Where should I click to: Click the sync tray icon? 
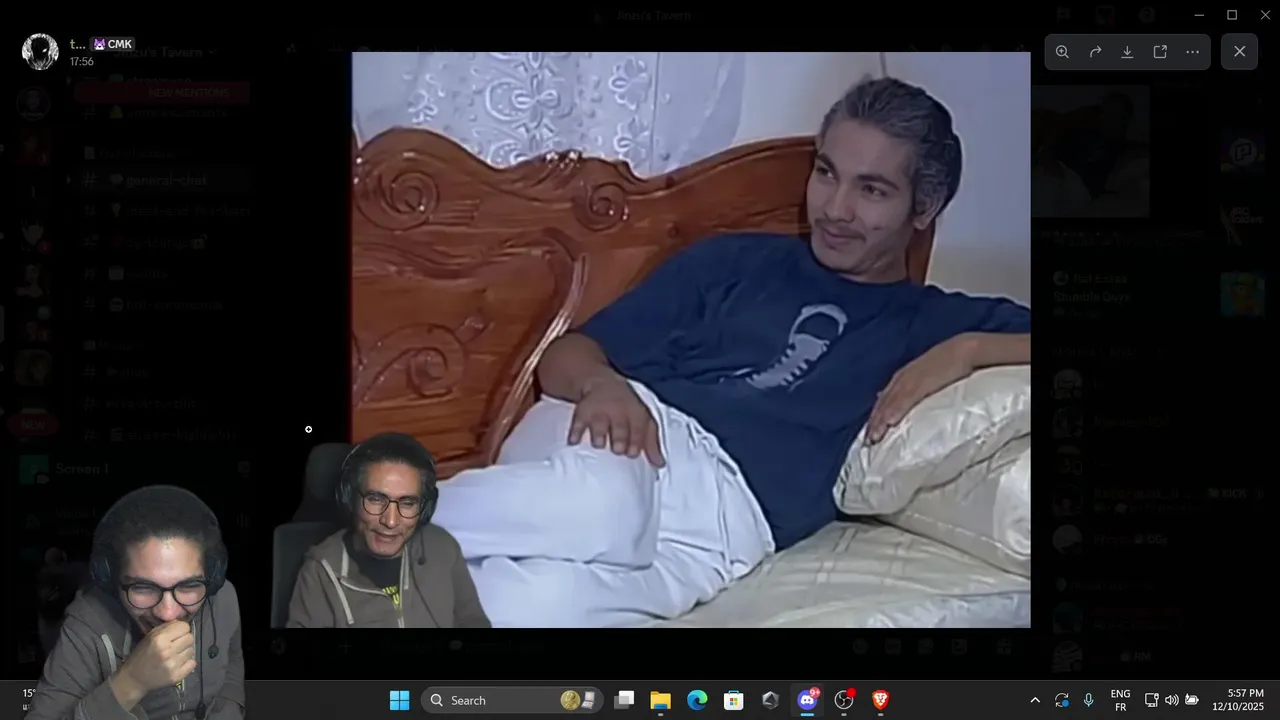(x=1062, y=700)
